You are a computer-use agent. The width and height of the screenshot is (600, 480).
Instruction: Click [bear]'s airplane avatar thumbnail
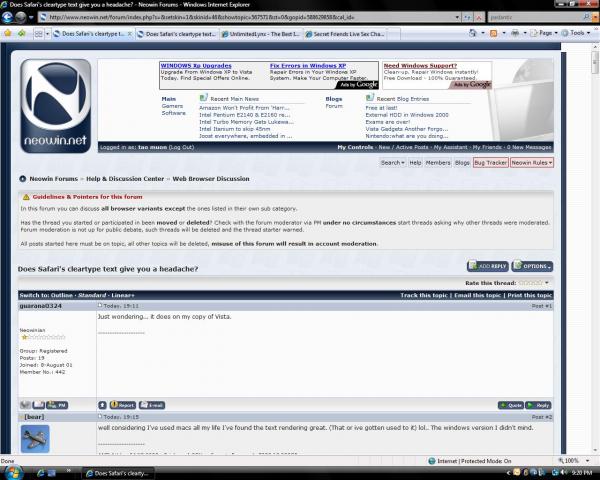coord(35,439)
